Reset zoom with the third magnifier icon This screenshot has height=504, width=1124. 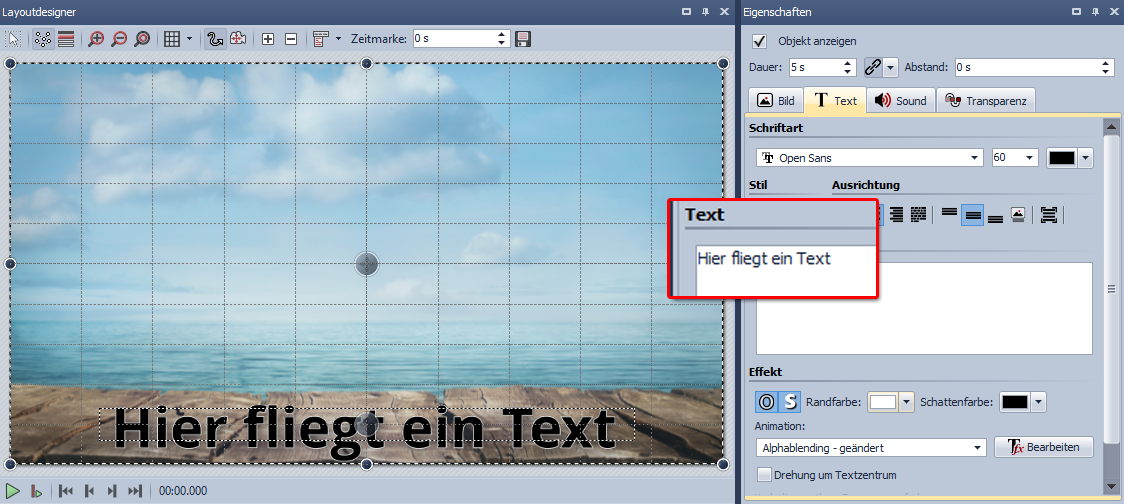[x=142, y=39]
